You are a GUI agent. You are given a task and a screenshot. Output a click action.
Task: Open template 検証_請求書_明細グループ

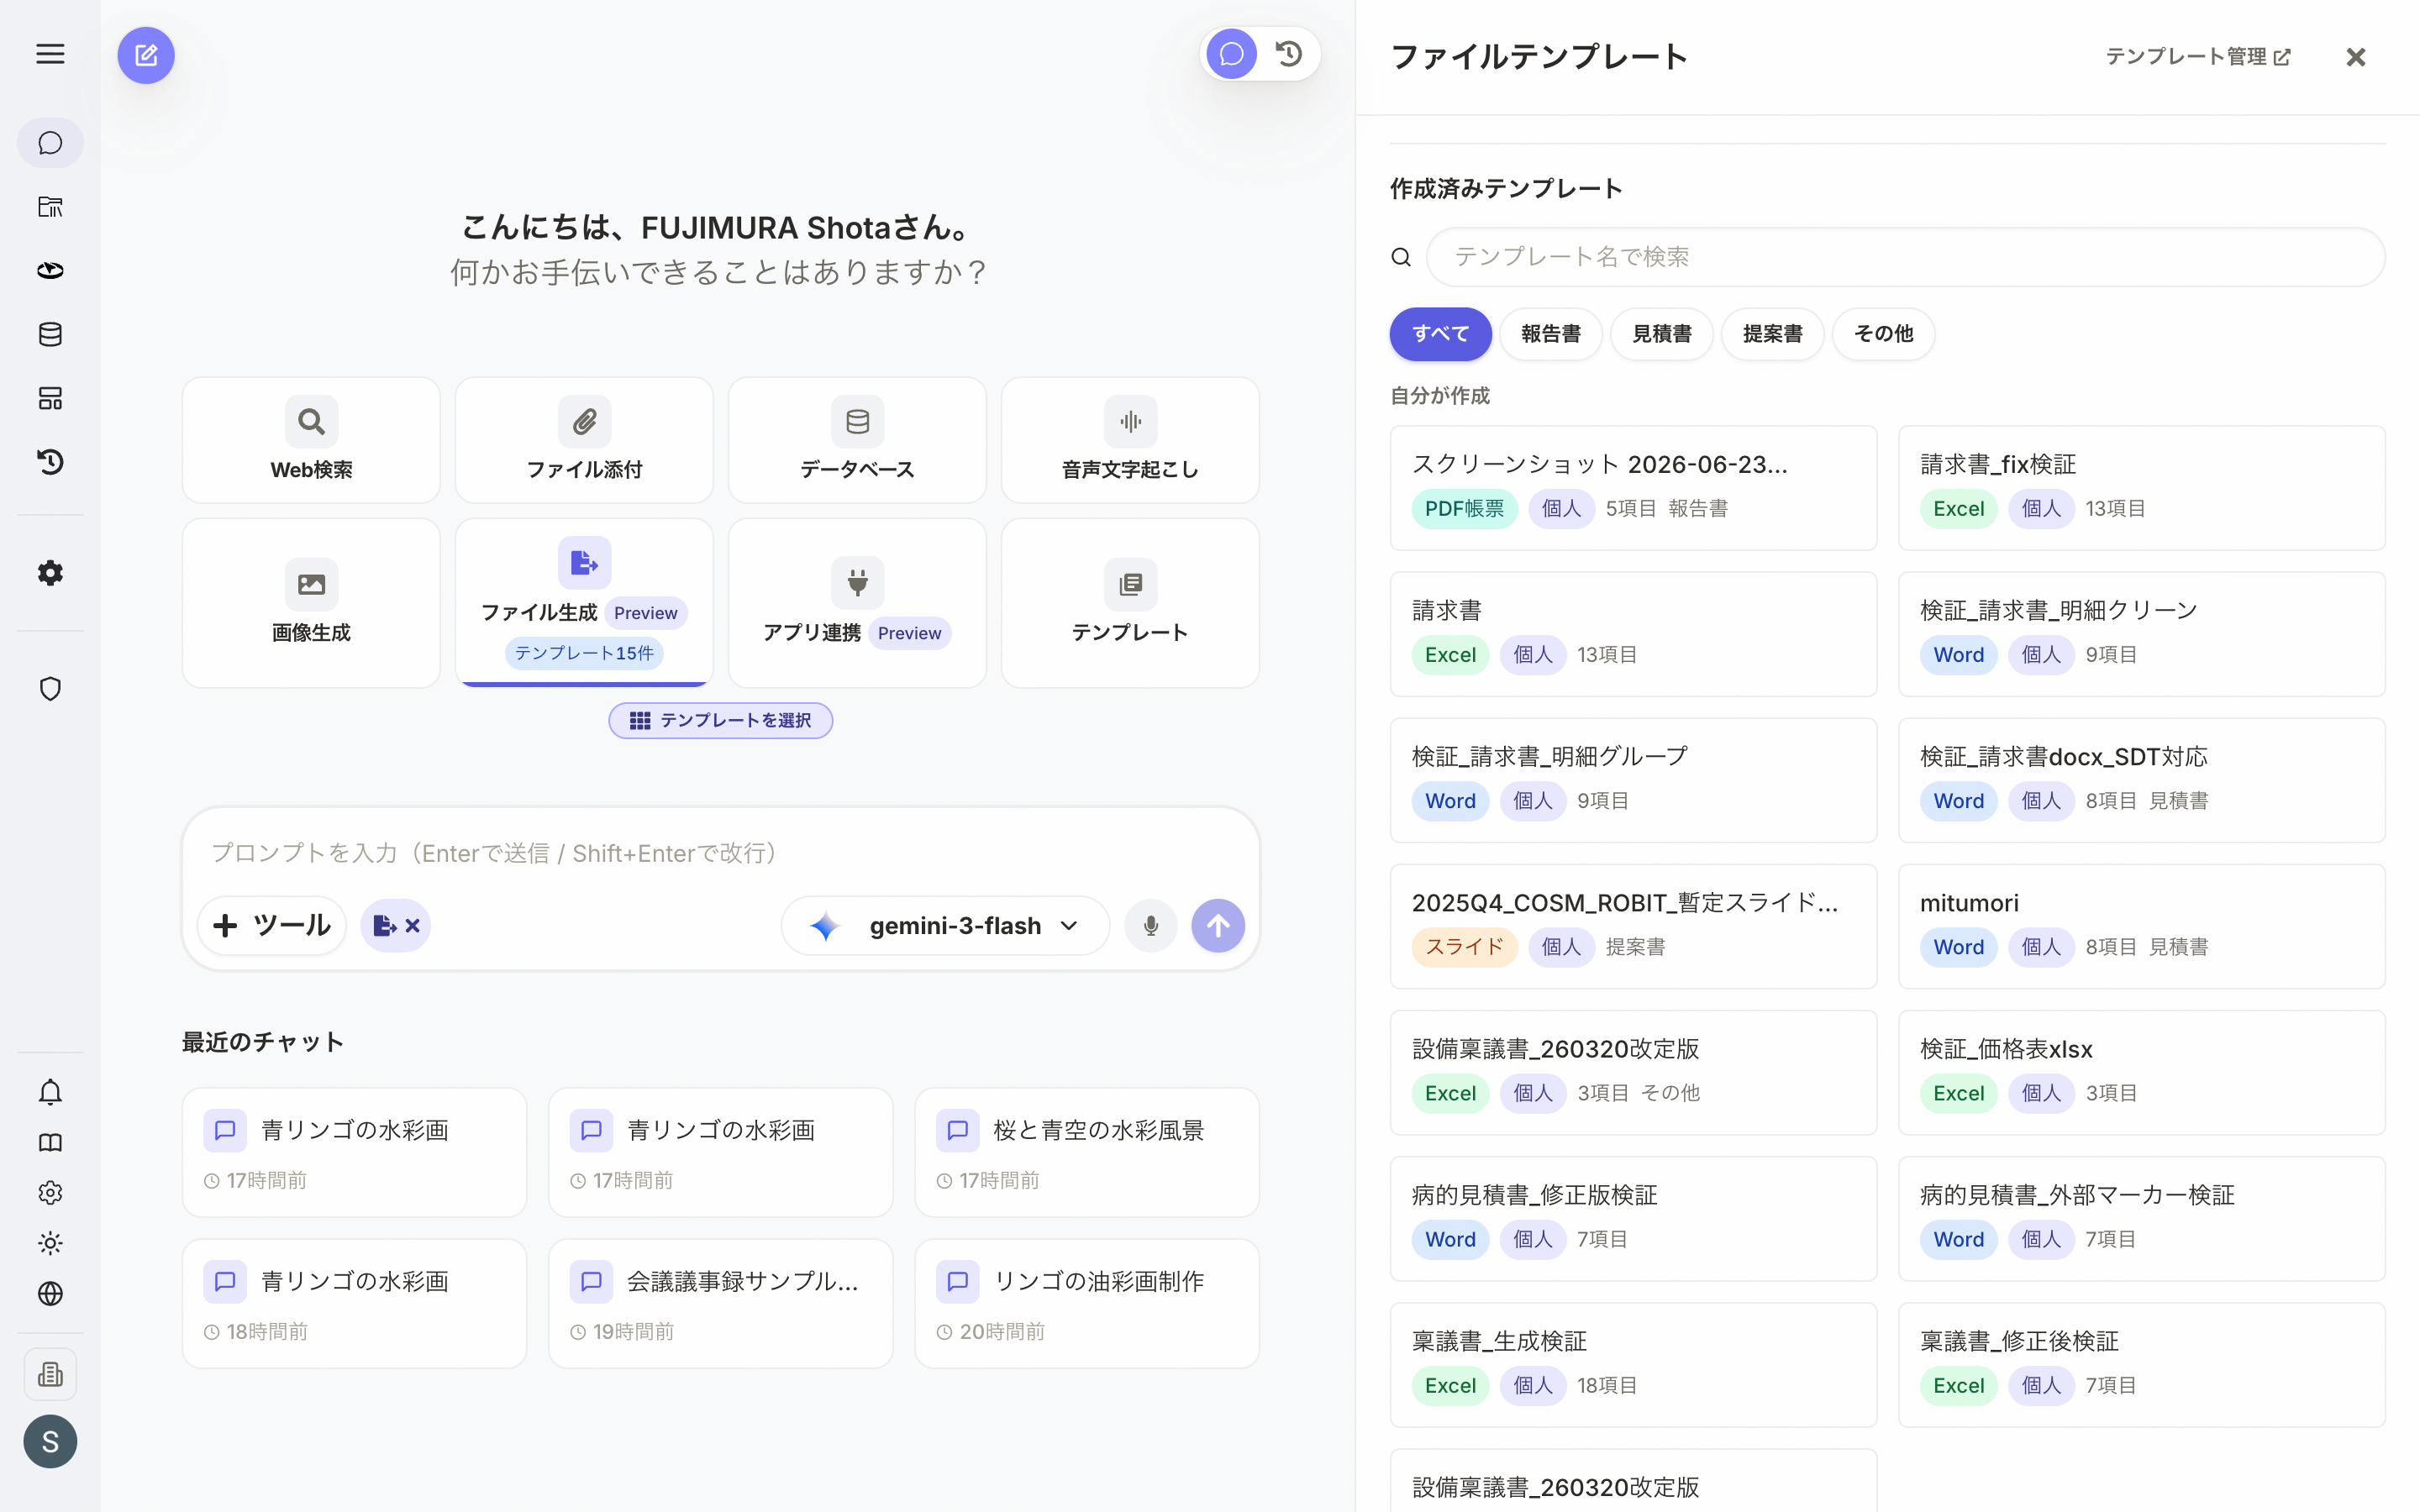[x=1633, y=780]
